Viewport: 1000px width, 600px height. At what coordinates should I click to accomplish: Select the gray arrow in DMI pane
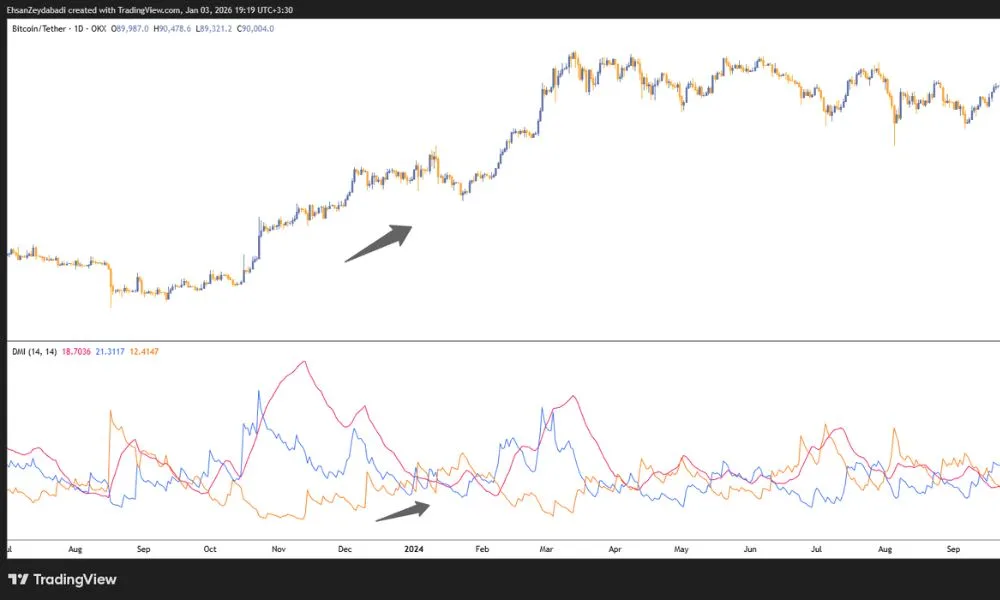pos(403,511)
